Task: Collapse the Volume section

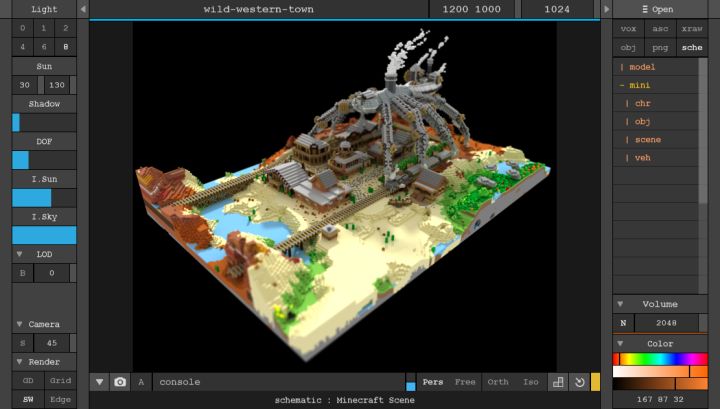Action: pyautogui.click(x=620, y=304)
